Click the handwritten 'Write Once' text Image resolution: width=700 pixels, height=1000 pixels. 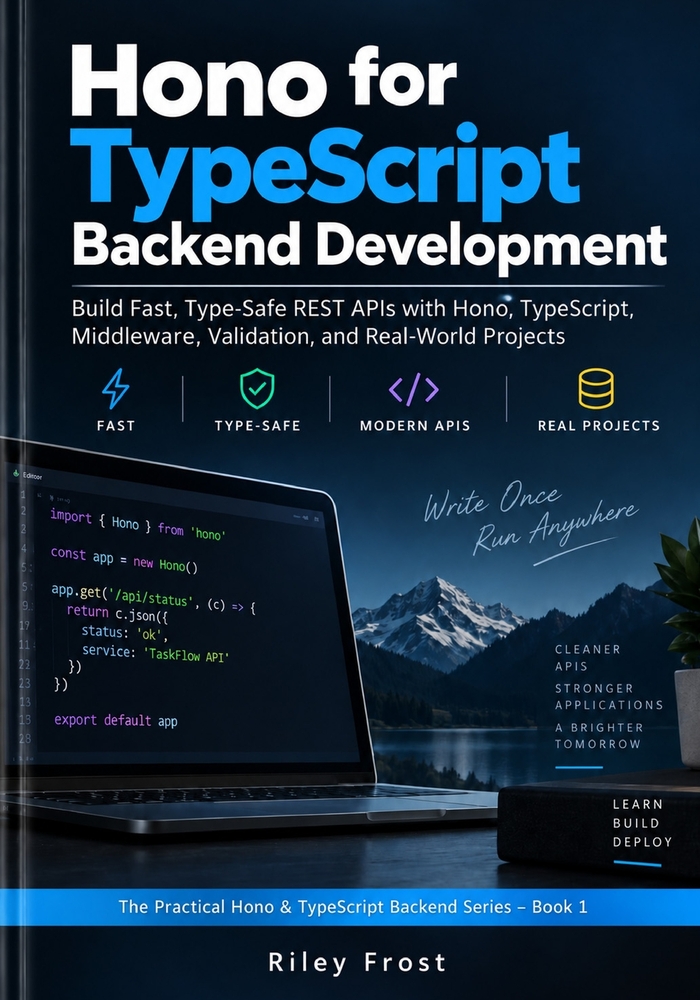(x=493, y=501)
